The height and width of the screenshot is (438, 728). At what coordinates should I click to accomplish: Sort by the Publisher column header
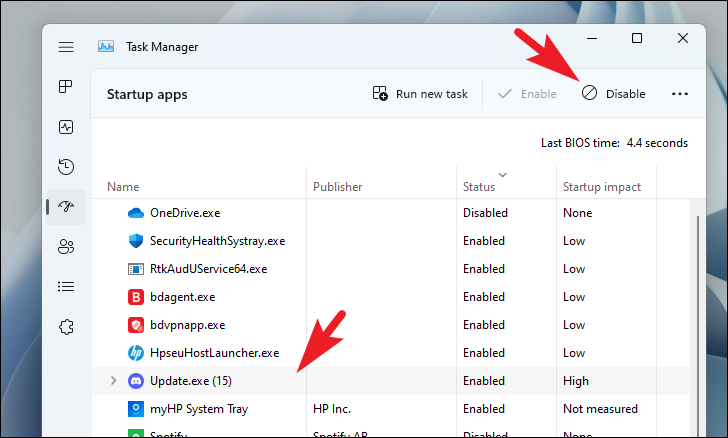pos(338,187)
